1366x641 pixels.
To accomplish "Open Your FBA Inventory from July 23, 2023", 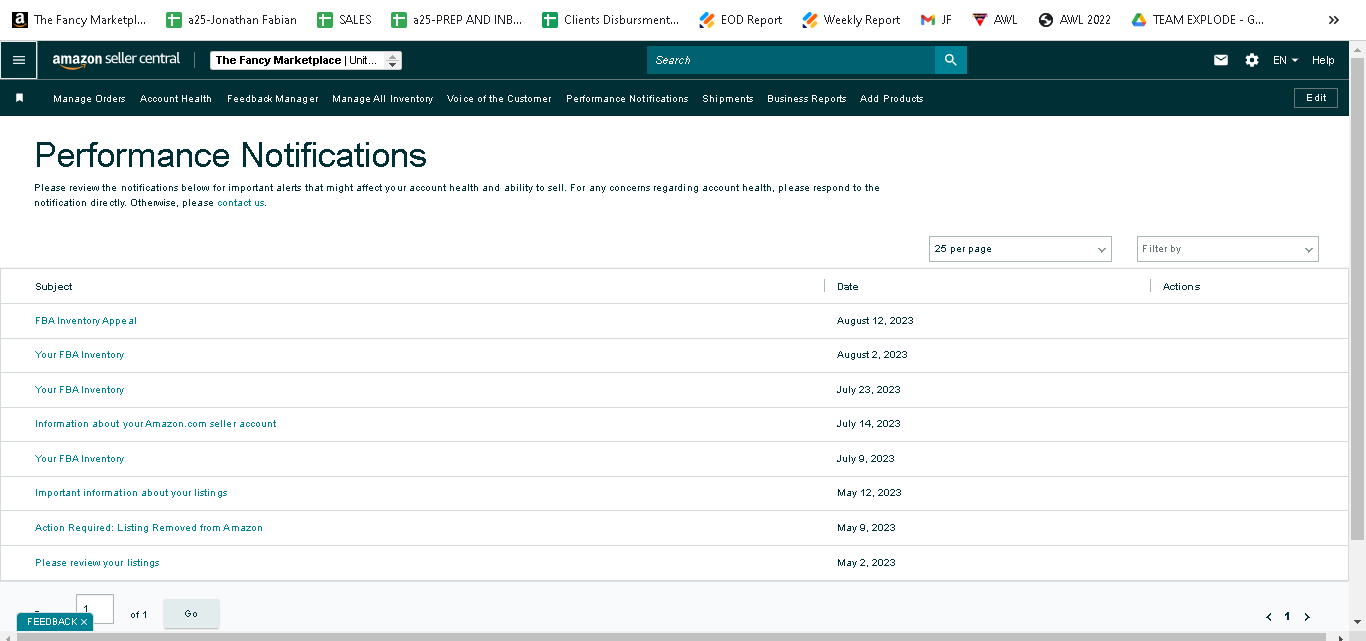I will point(80,390).
